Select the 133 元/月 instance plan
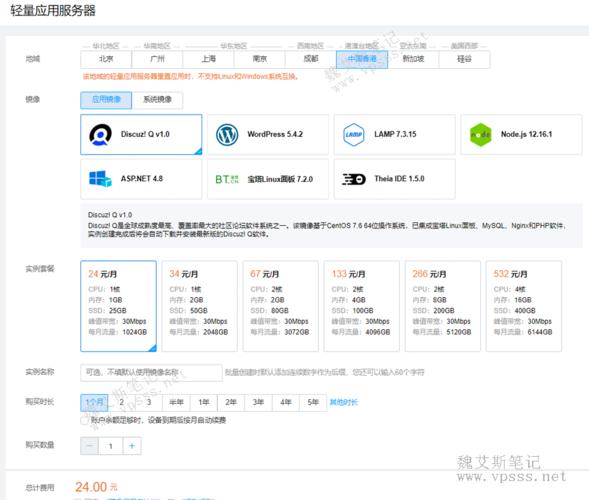The width and height of the screenshot is (589, 500). pyautogui.click(x=362, y=306)
